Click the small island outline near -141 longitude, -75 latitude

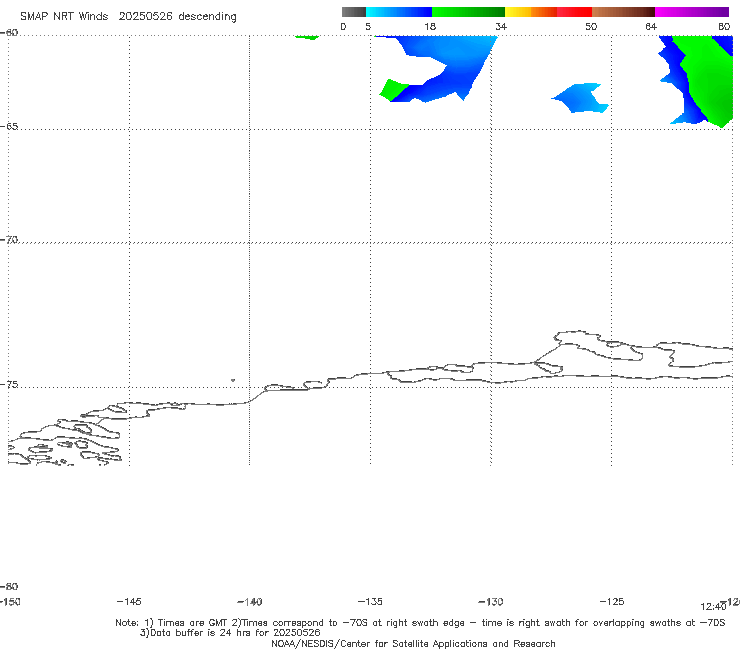[233, 380]
